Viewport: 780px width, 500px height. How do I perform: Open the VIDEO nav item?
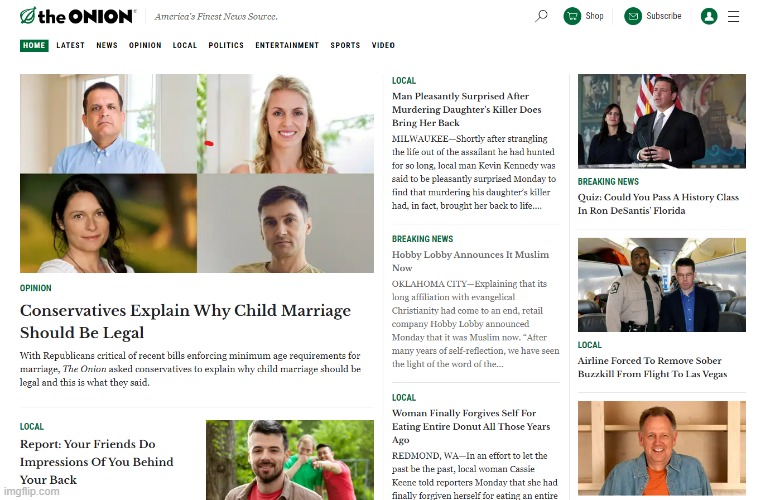383,45
